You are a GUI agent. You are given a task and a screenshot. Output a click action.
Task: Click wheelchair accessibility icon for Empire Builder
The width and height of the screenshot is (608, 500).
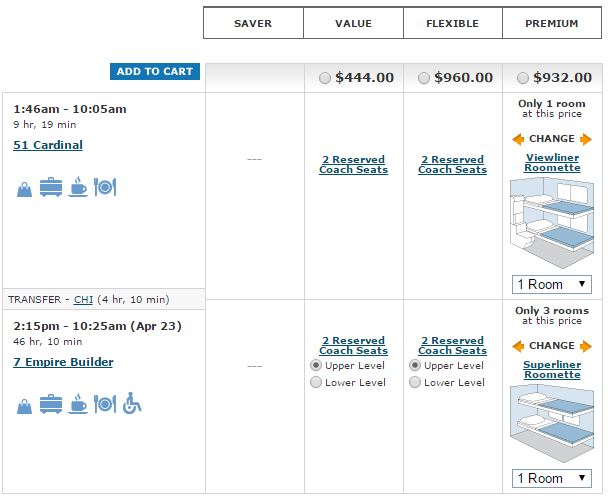(132, 404)
